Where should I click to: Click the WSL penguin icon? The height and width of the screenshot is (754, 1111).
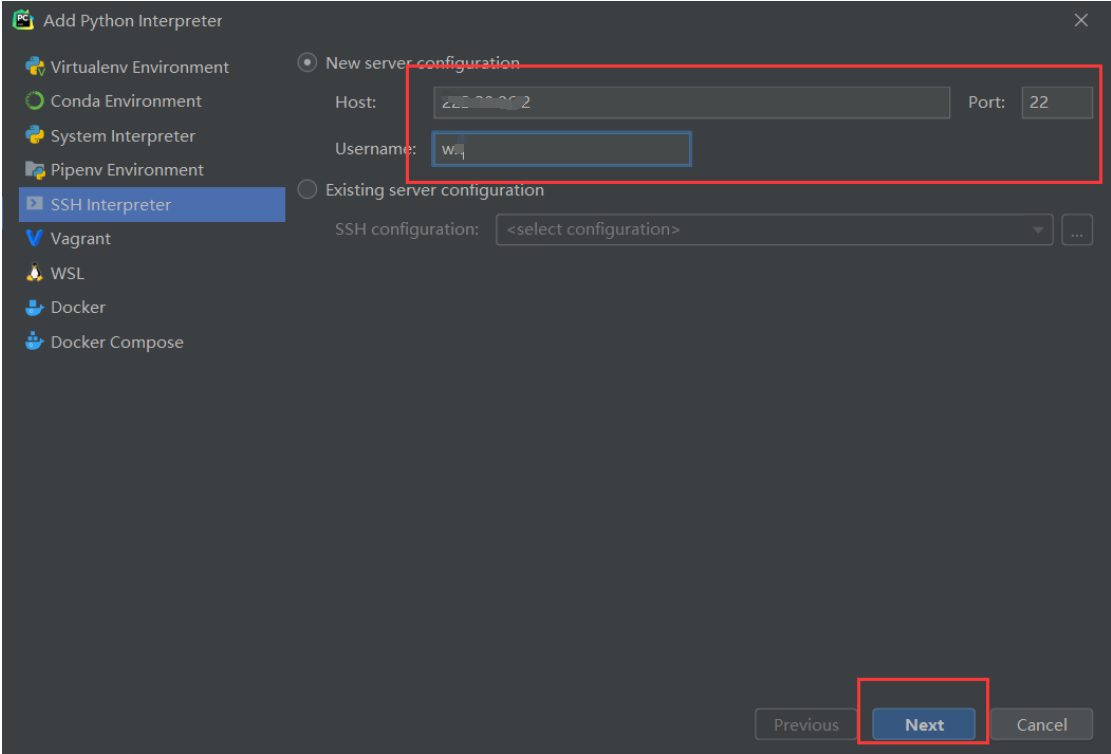point(34,272)
